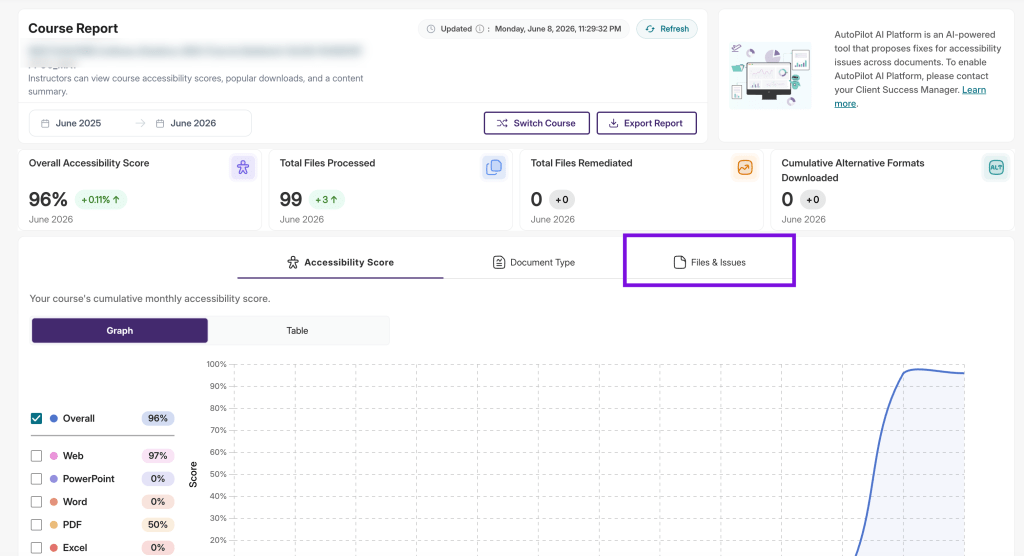Tick the PDF series checkbox

click(x=37, y=525)
